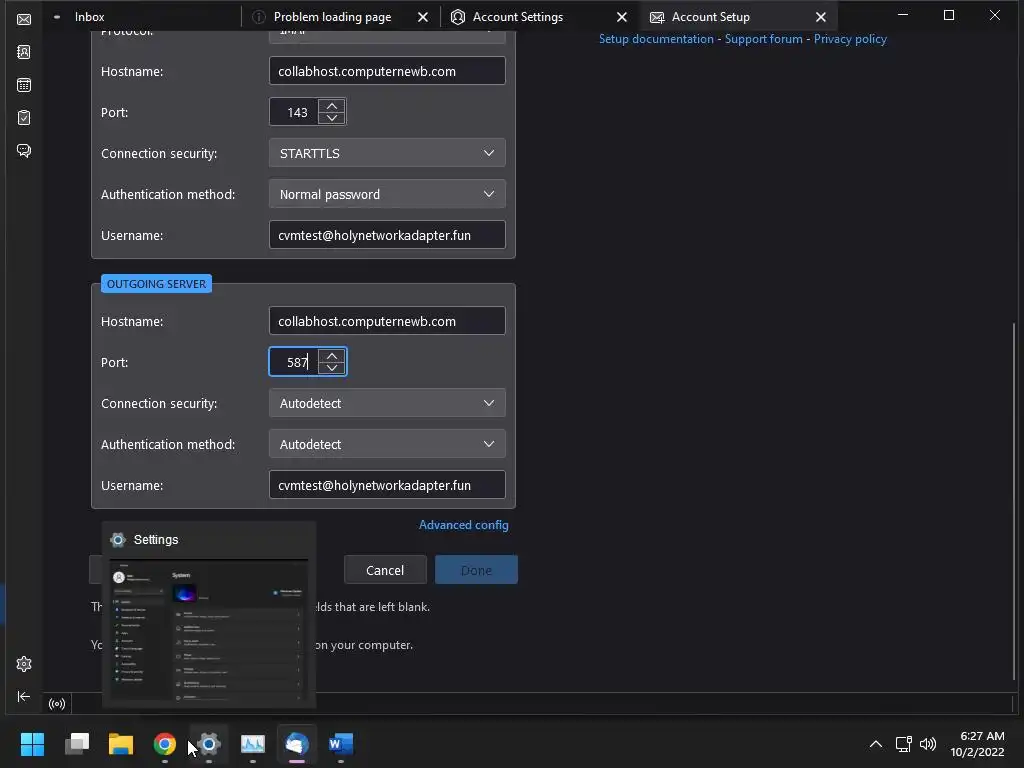
Task: Open incoming Connection security STARTTLS dropdown
Action: [387, 153]
